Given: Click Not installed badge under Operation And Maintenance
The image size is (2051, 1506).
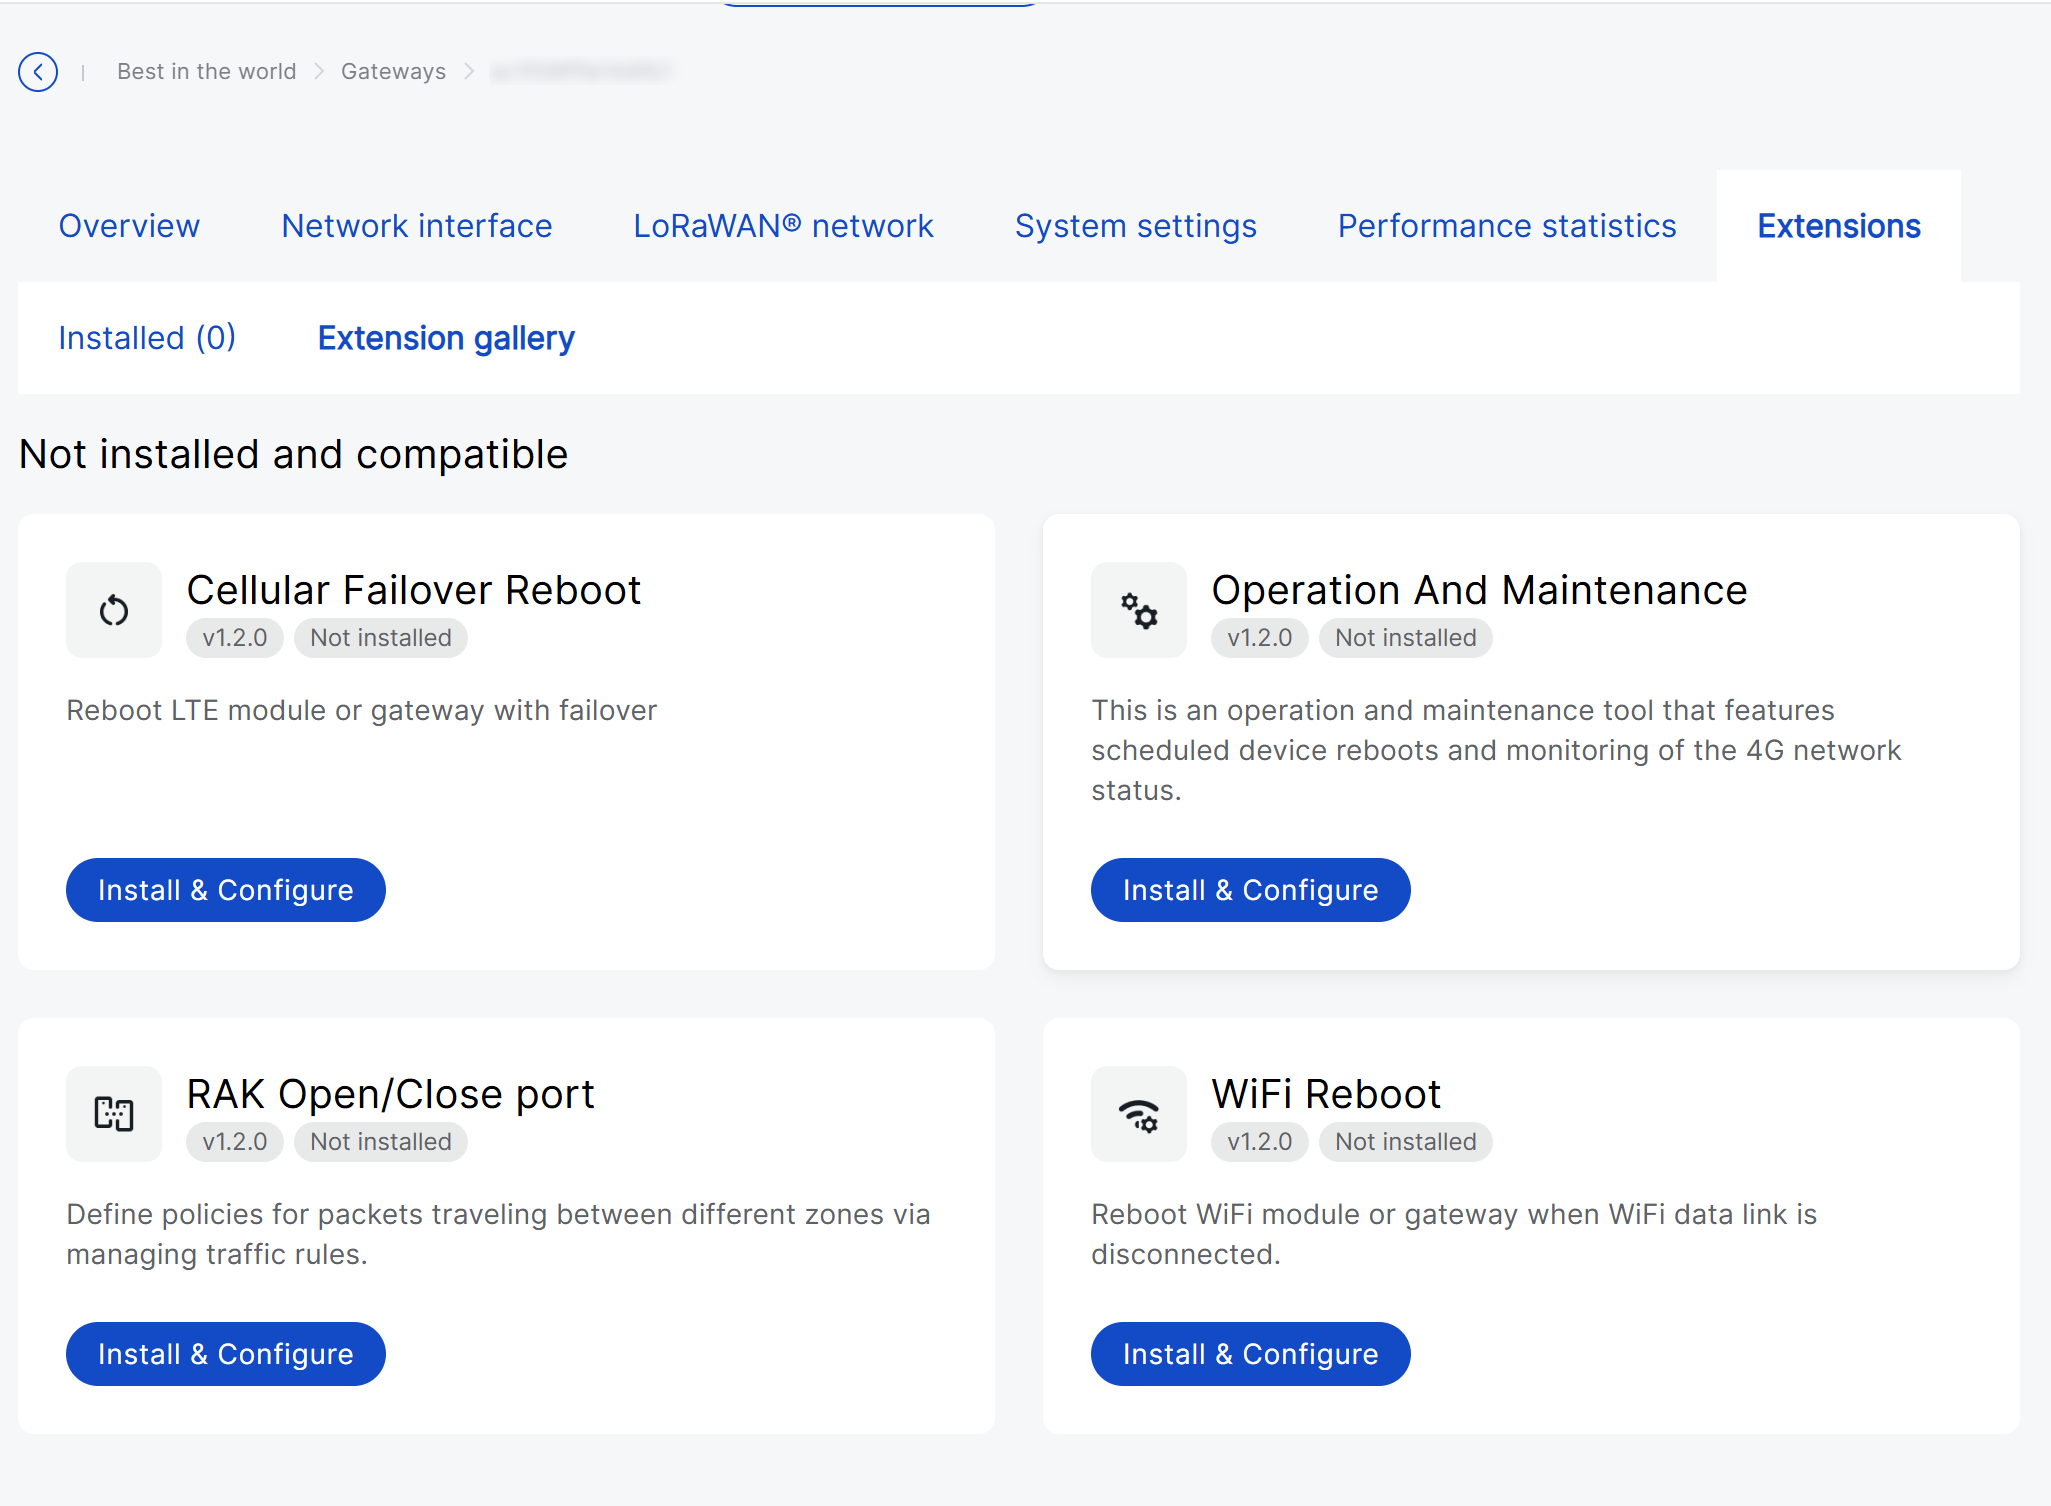Looking at the screenshot, I should [x=1406, y=638].
